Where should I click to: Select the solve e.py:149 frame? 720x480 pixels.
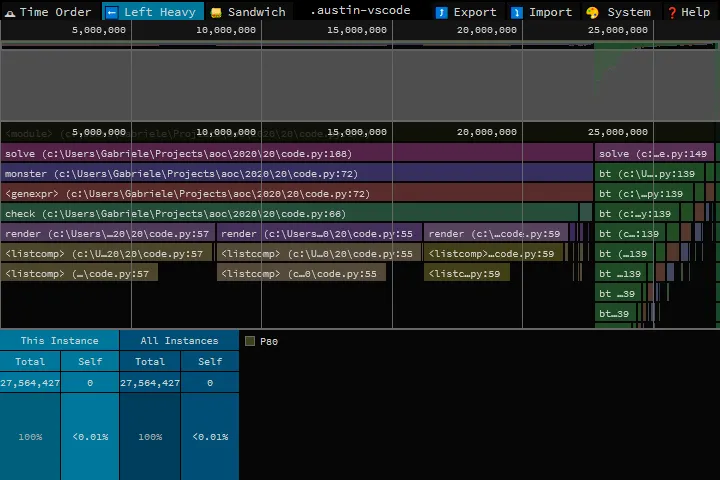pyautogui.click(x=654, y=153)
